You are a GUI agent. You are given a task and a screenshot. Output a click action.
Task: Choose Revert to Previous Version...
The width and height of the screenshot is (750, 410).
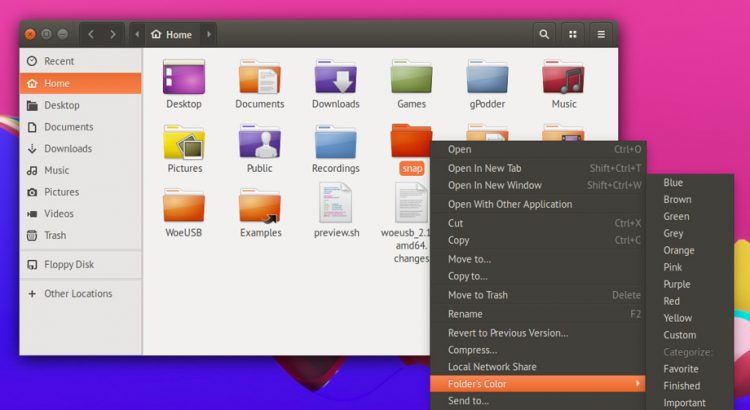click(x=538, y=333)
